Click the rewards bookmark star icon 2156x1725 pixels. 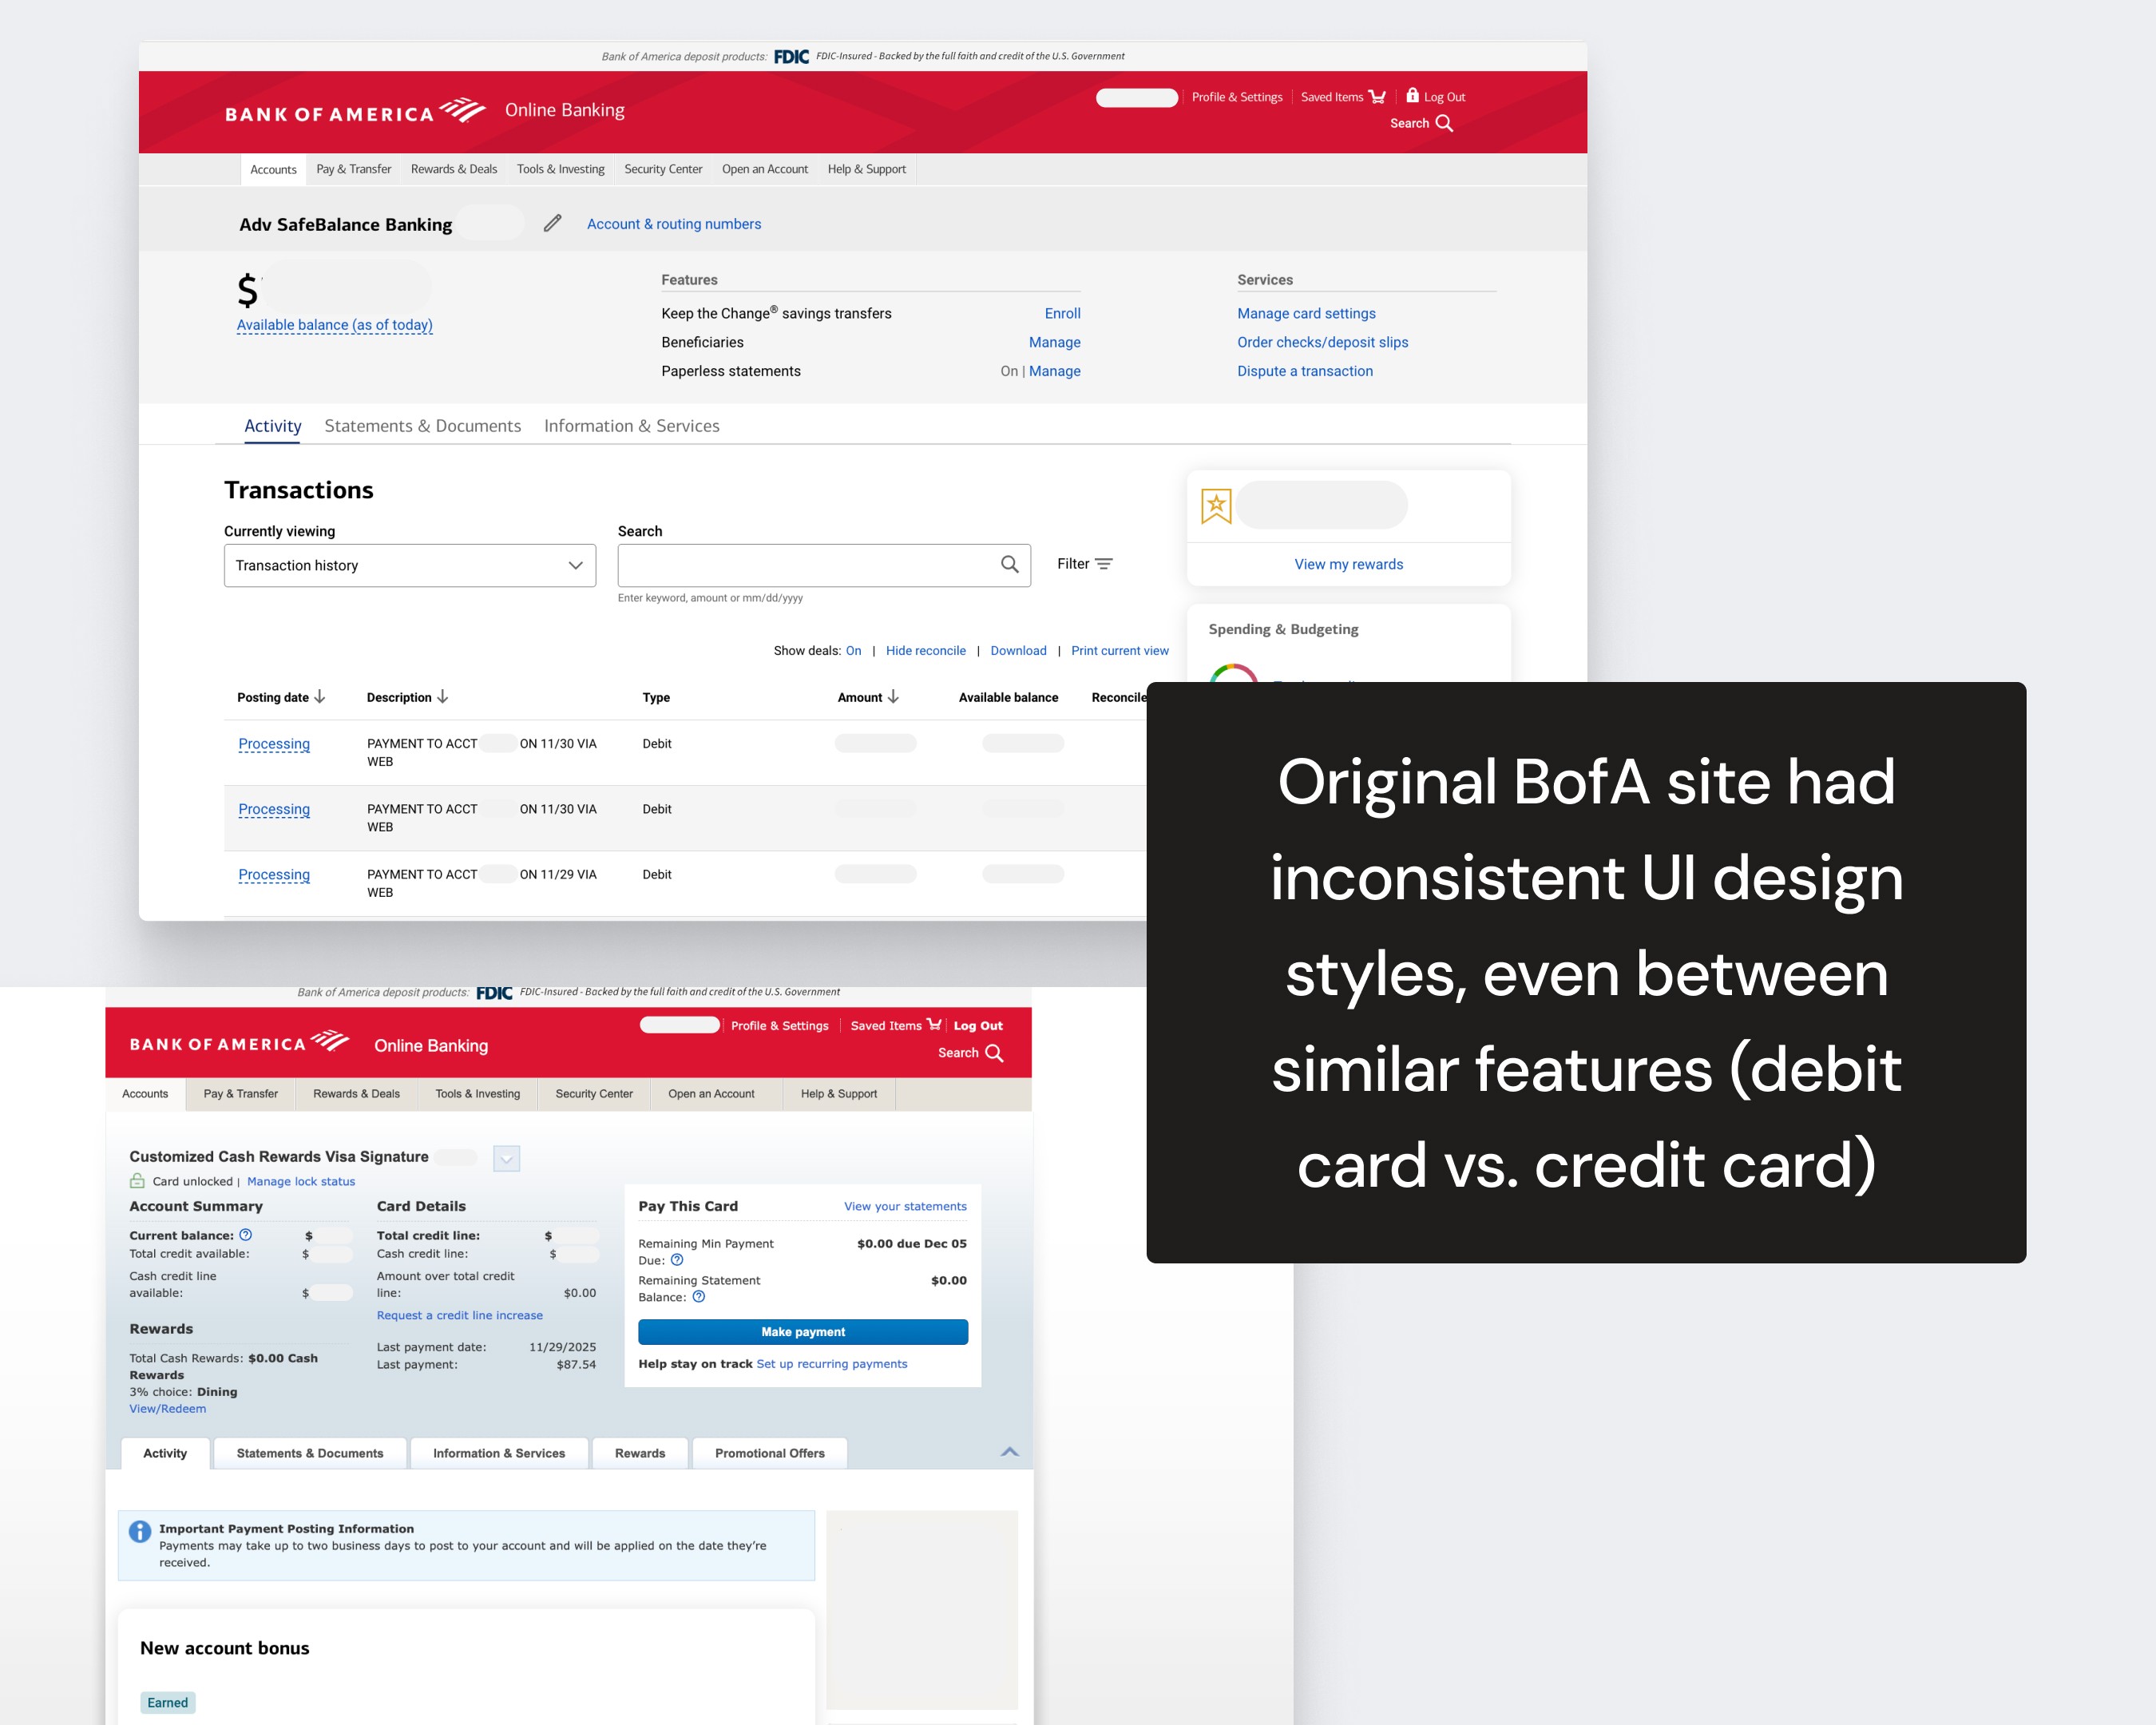[1216, 506]
